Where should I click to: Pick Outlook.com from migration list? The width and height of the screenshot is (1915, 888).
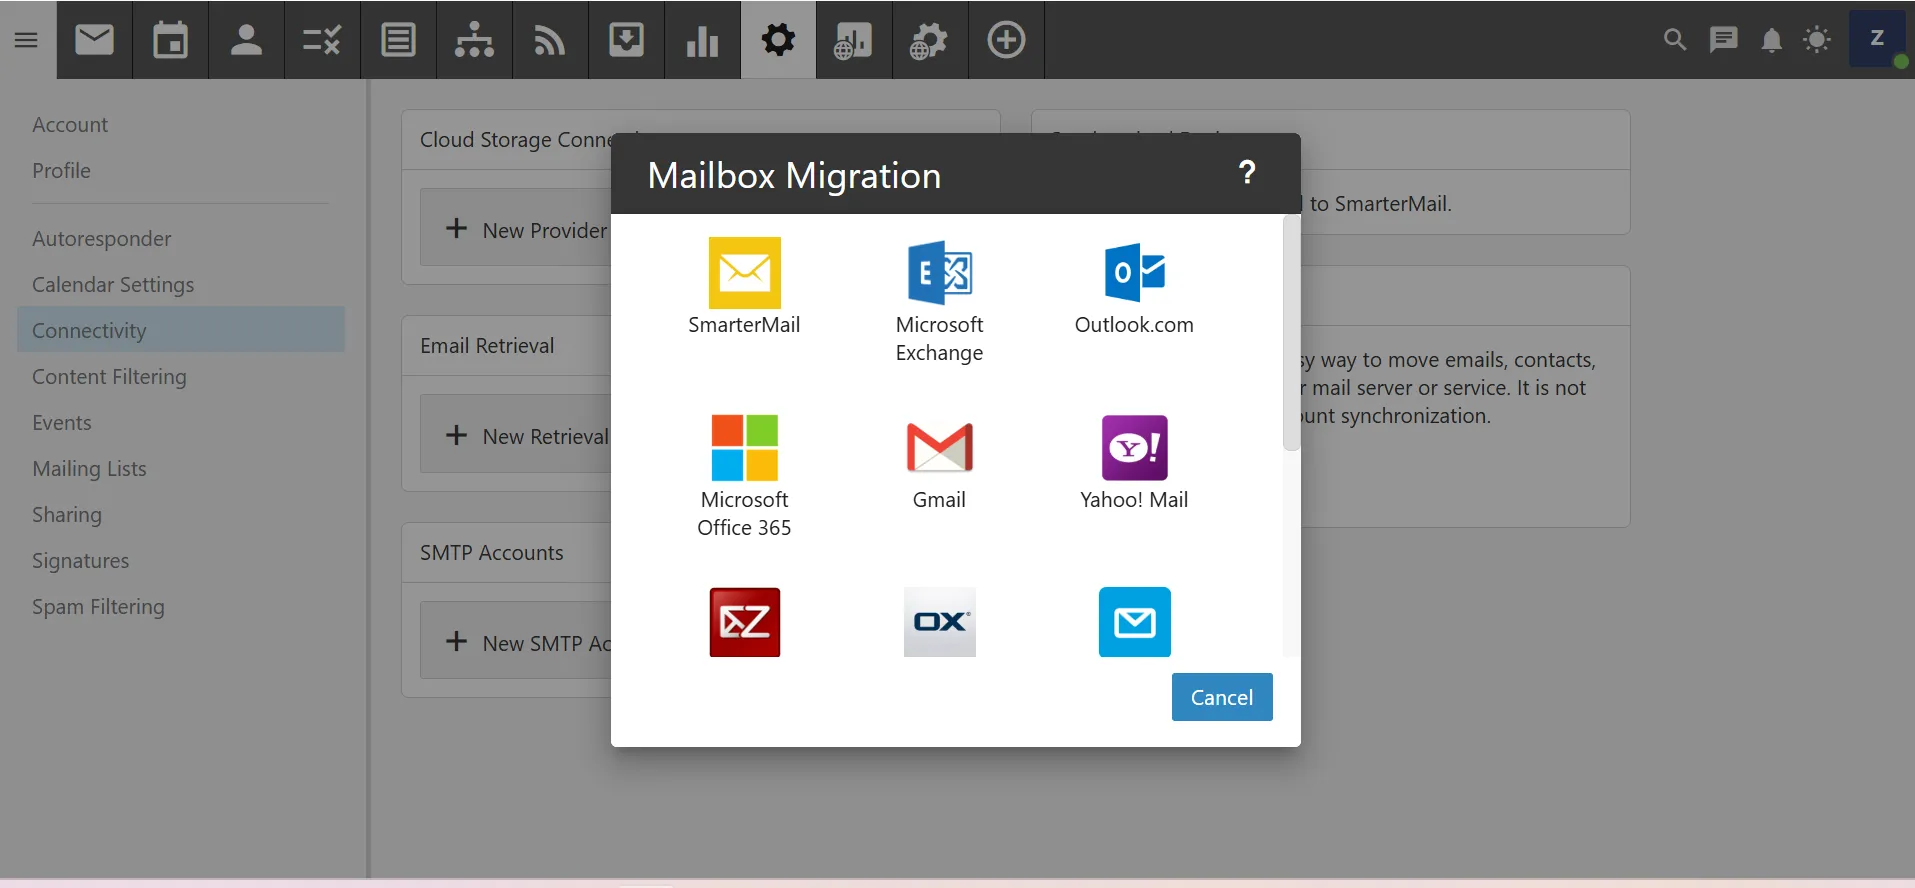pyautogui.click(x=1134, y=286)
